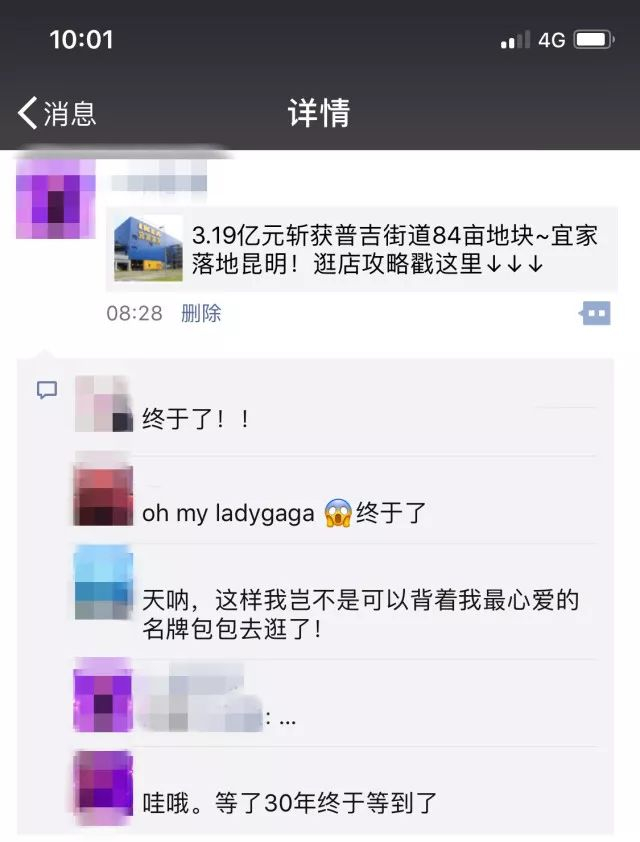
Task: Tap the back chevron arrow
Action: pyautogui.click(x=27, y=113)
